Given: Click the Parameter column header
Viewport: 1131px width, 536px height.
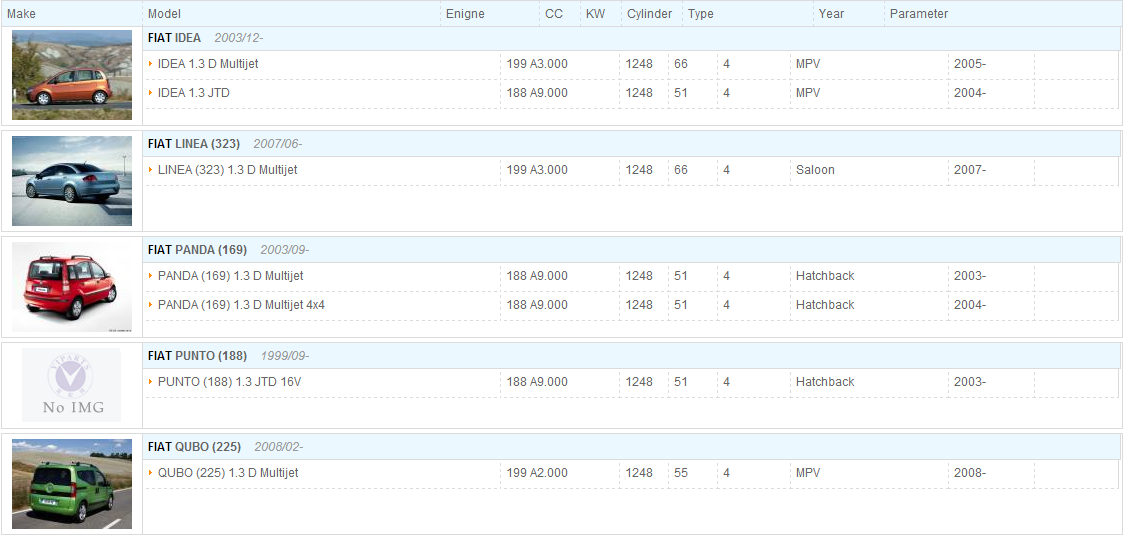Looking at the screenshot, I should coord(919,14).
